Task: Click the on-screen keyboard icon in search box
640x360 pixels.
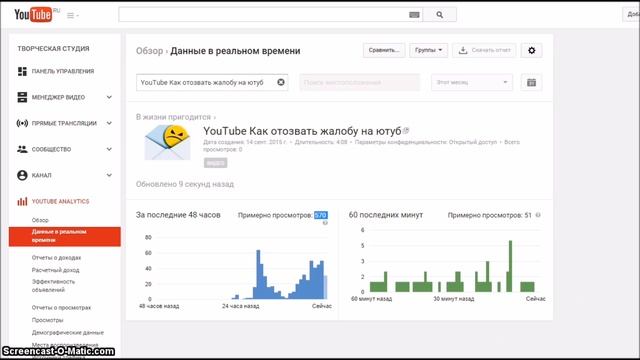Action: pyautogui.click(x=414, y=15)
